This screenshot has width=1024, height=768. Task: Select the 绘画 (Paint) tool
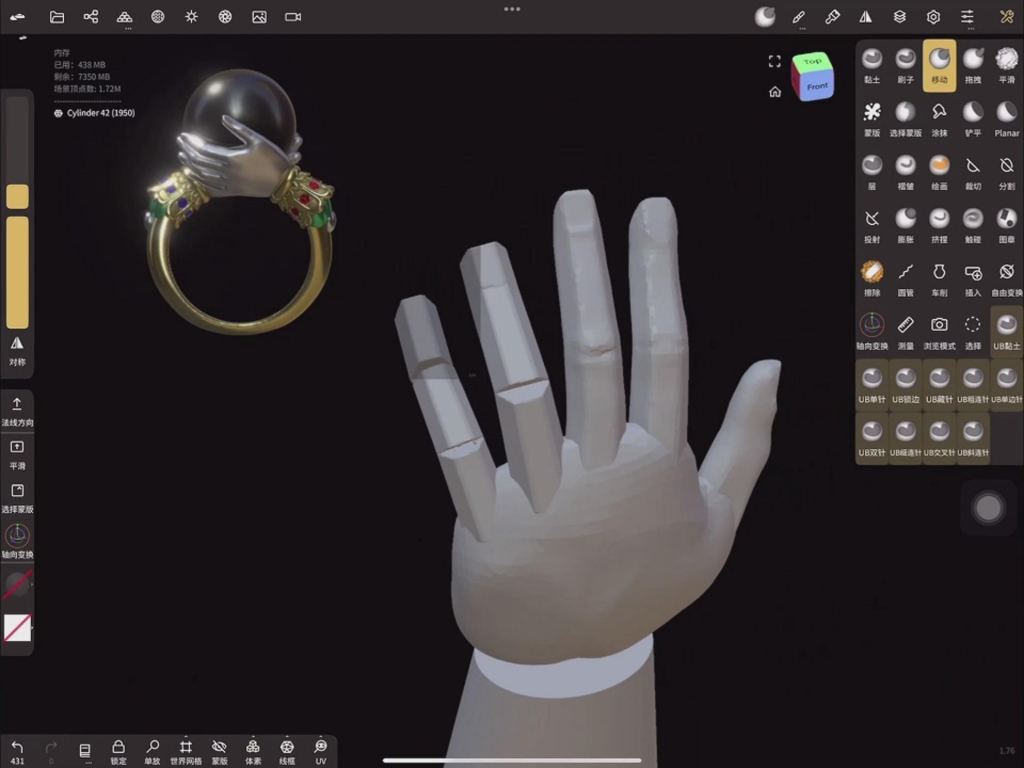coord(939,172)
